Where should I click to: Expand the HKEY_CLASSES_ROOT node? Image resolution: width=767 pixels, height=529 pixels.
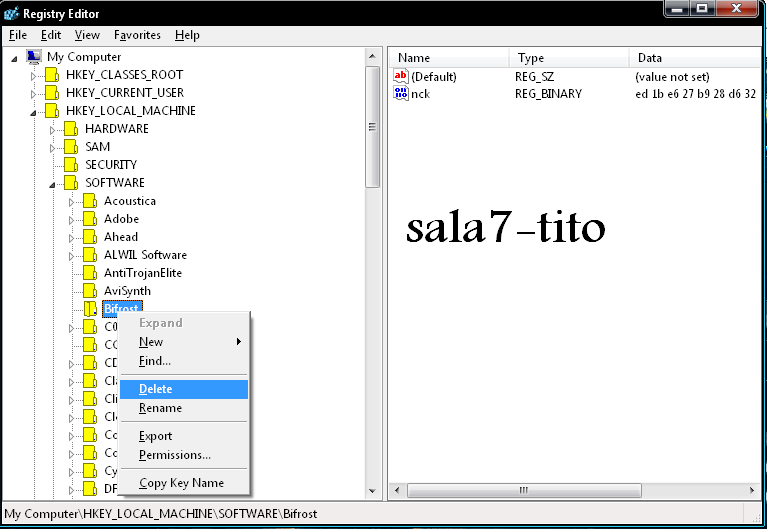(x=33, y=76)
